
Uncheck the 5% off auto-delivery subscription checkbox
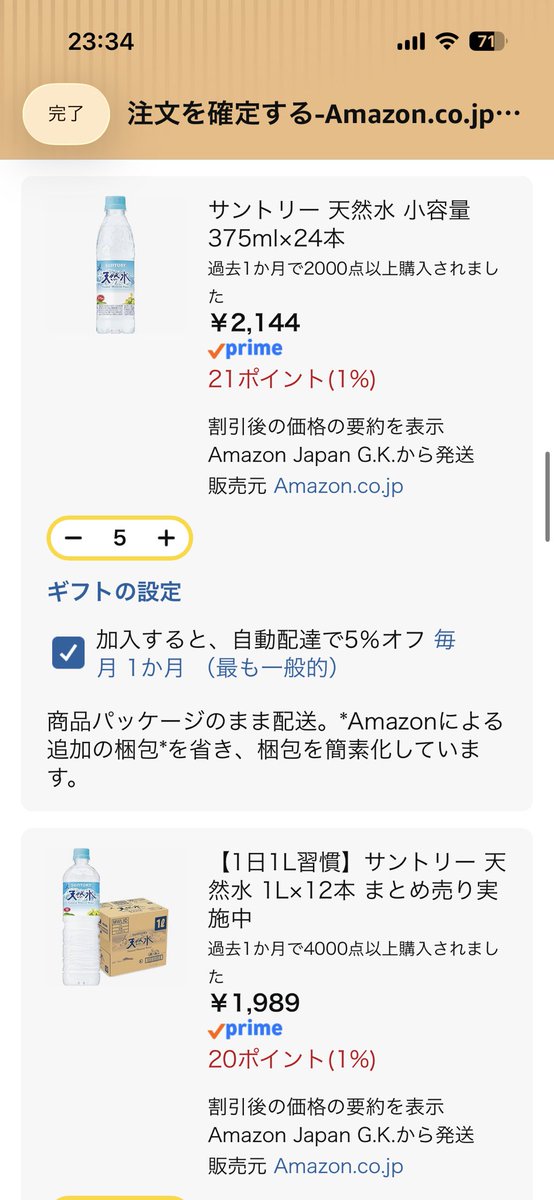[68, 653]
